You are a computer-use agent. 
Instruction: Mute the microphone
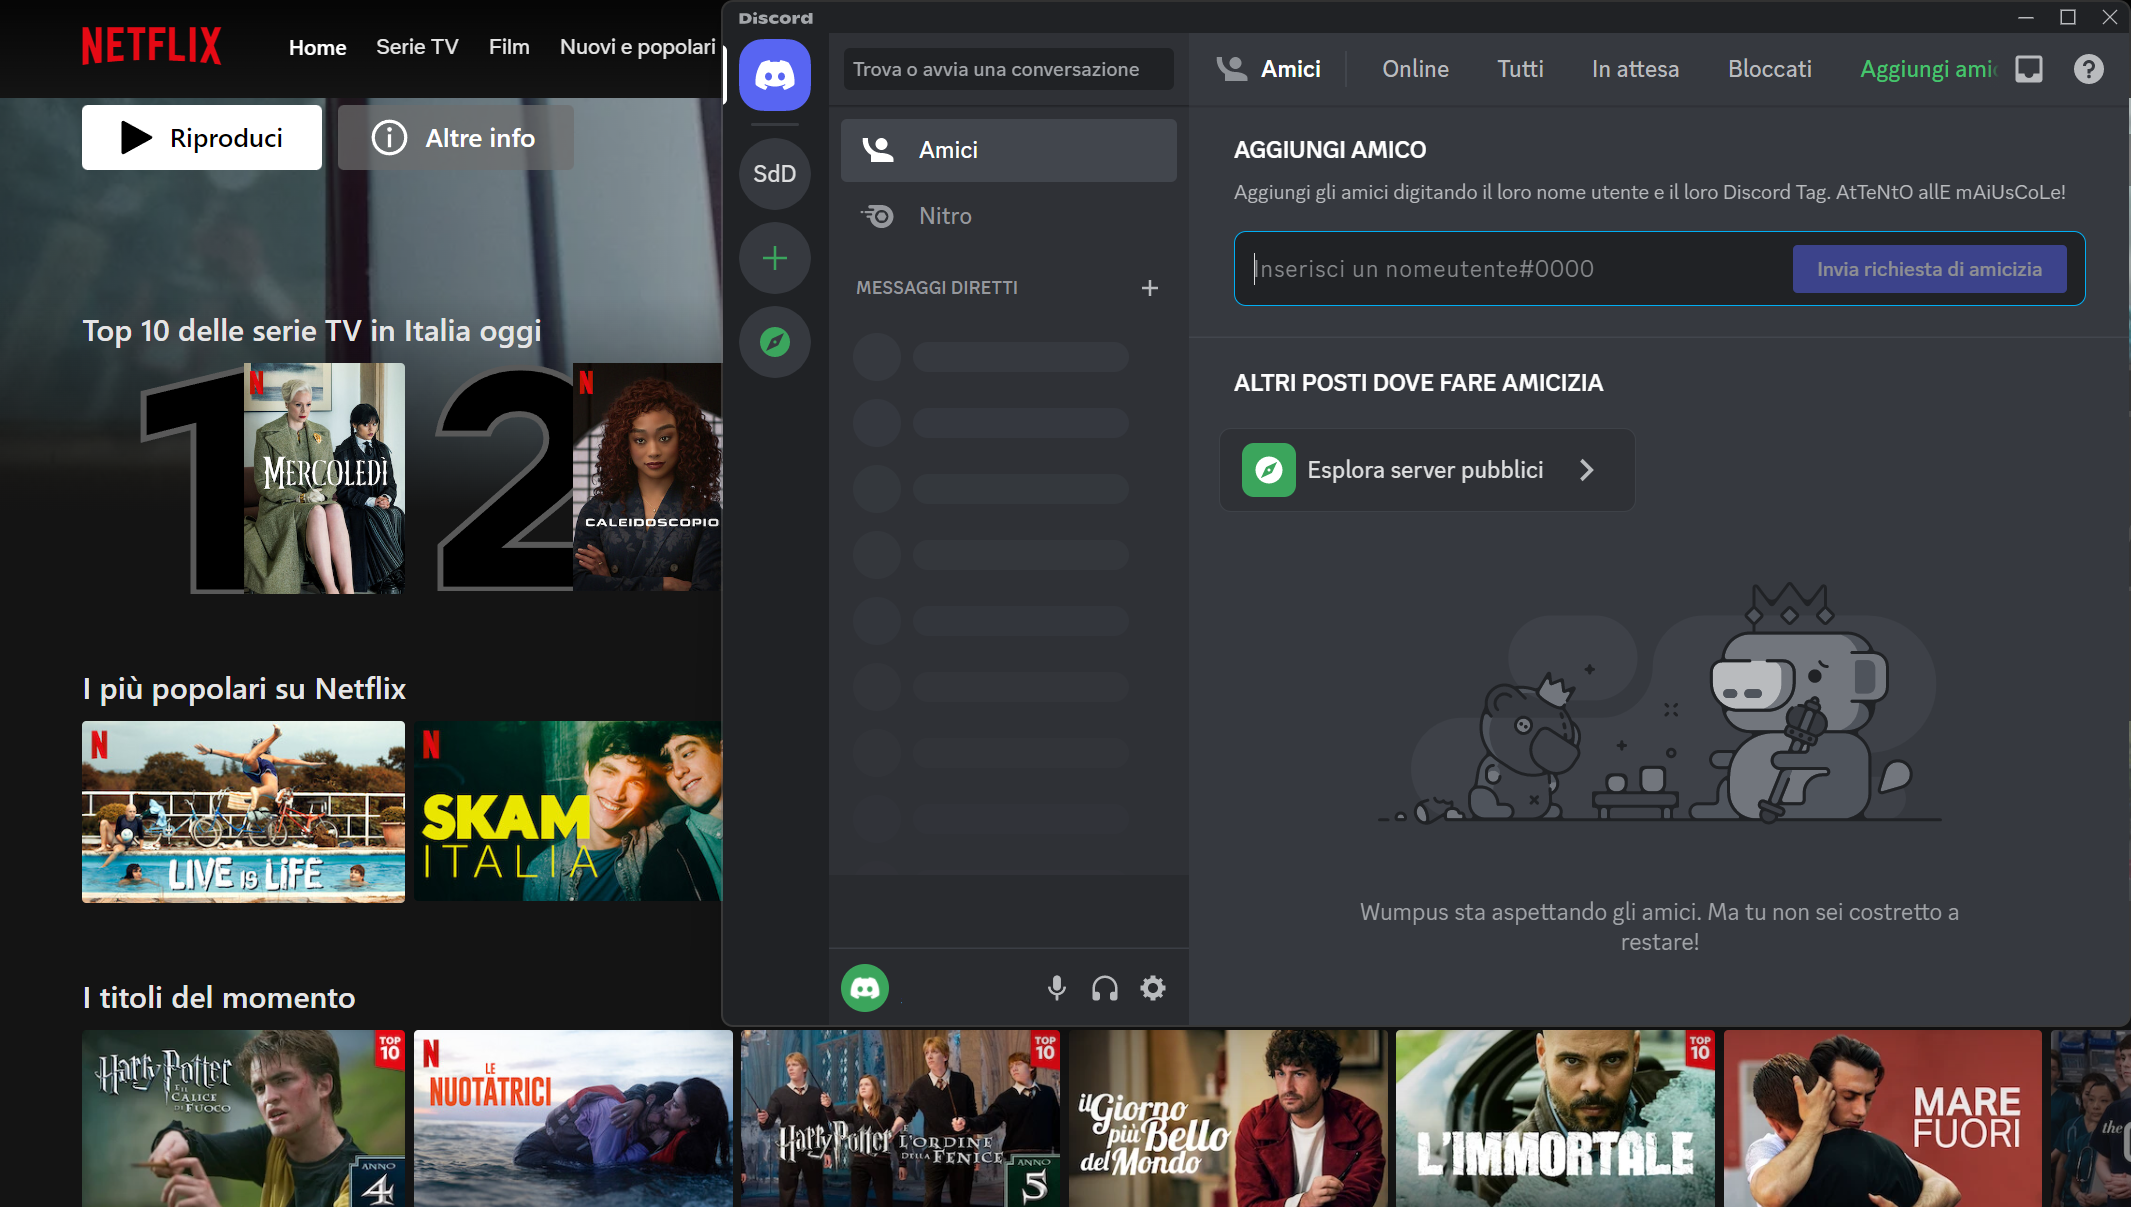pyautogui.click(x=1057, y=988)
